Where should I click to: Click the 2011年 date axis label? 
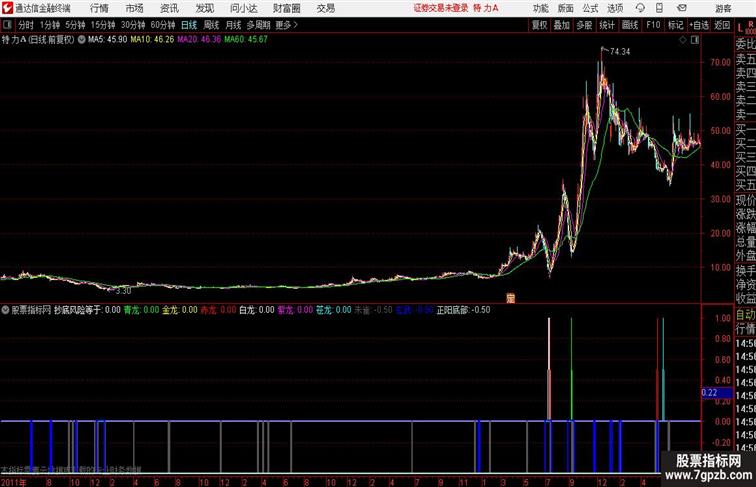click(13, 482)
